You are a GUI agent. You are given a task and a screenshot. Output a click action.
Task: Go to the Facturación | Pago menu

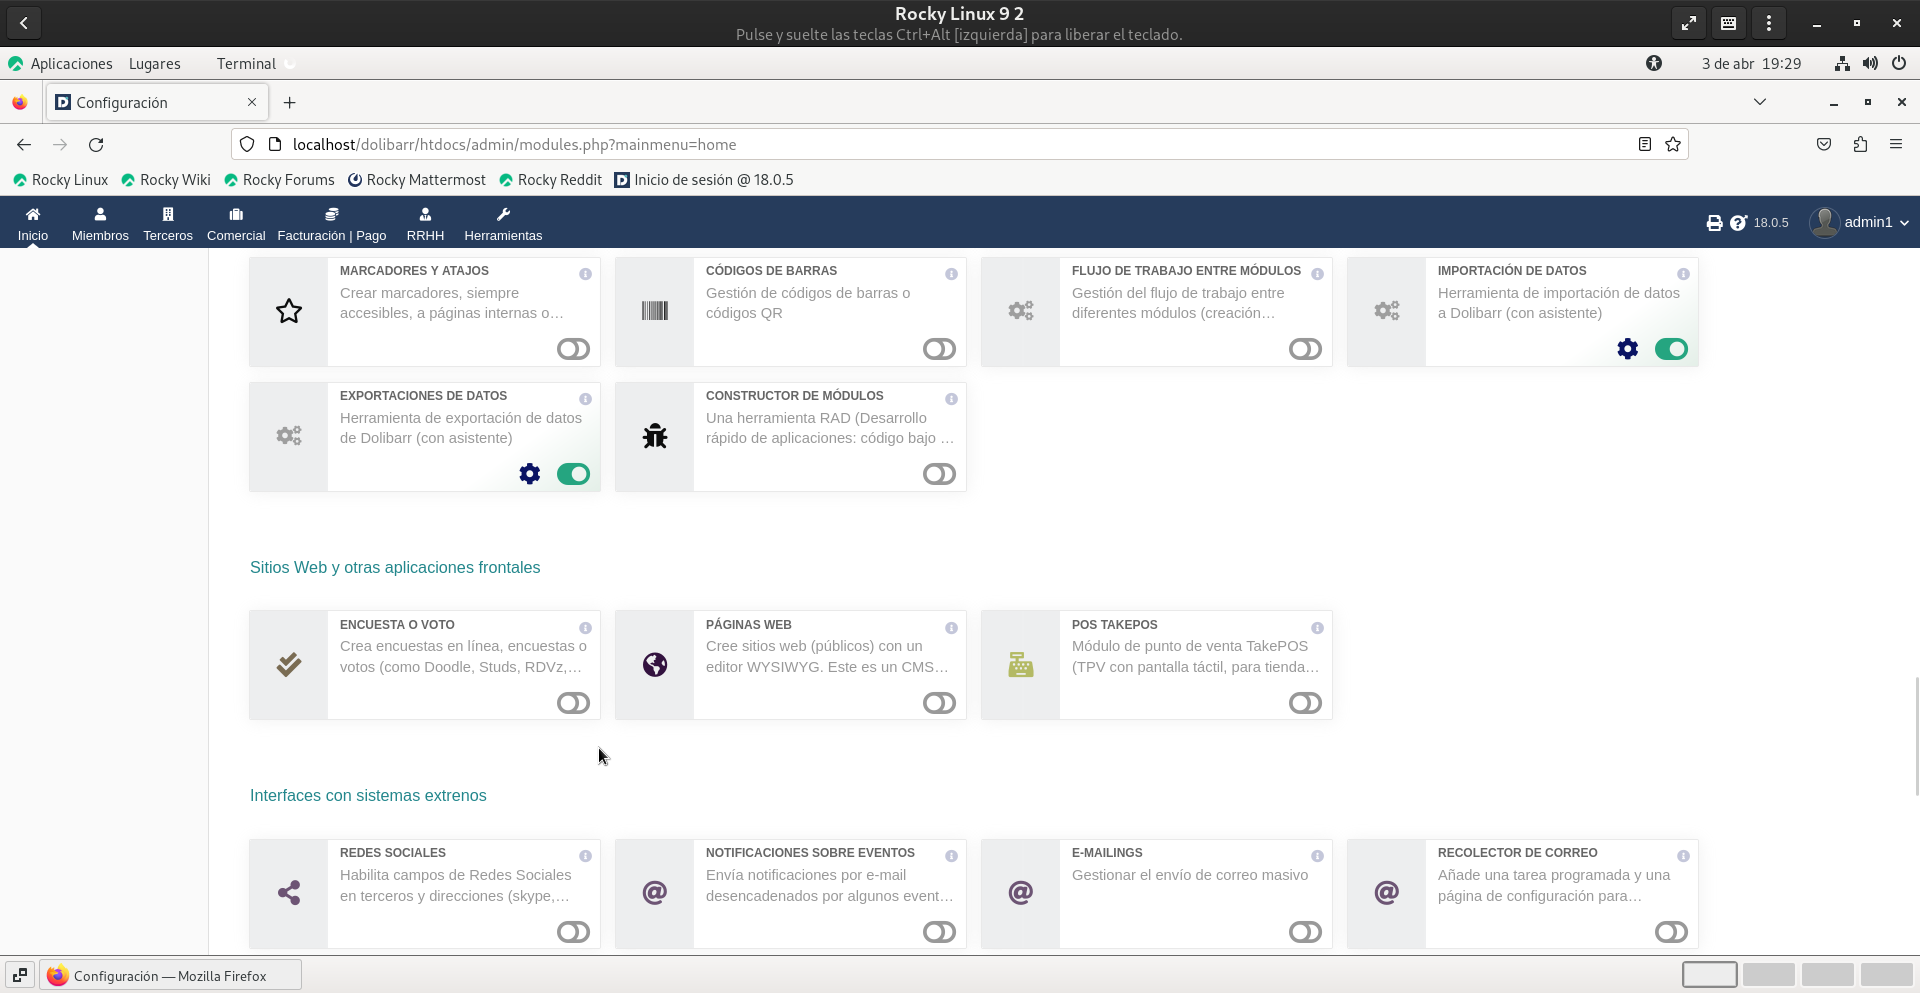(331, 223)
